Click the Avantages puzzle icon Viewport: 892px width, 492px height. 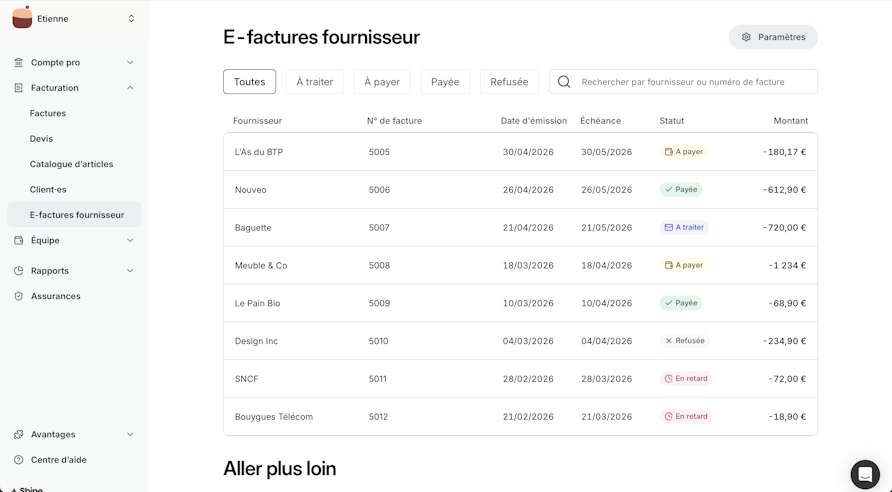pyautogui.click(x=19, y=435)
